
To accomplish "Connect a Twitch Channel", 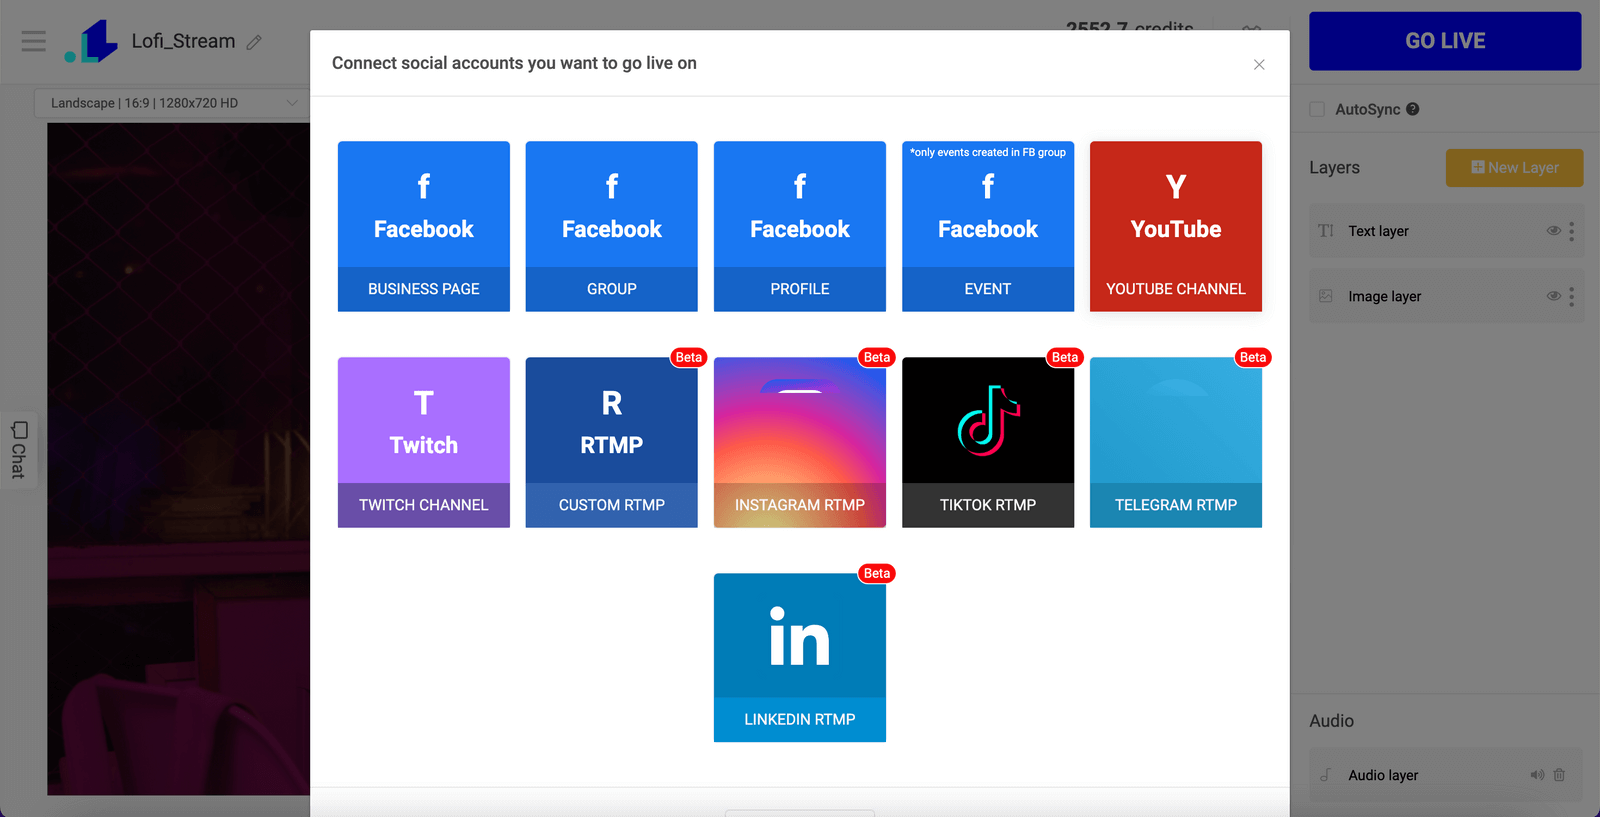I will tap(424, 442).
